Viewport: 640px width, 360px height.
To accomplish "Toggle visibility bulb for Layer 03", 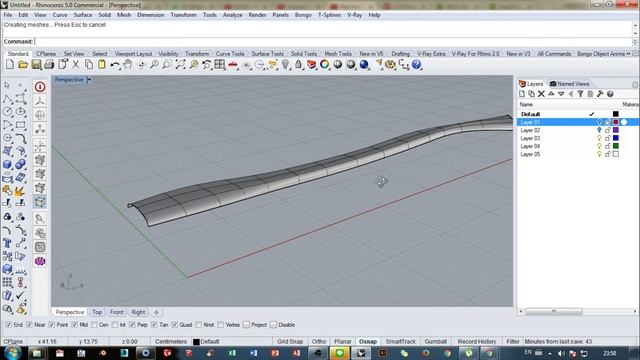I will click(x=599, y=138).
